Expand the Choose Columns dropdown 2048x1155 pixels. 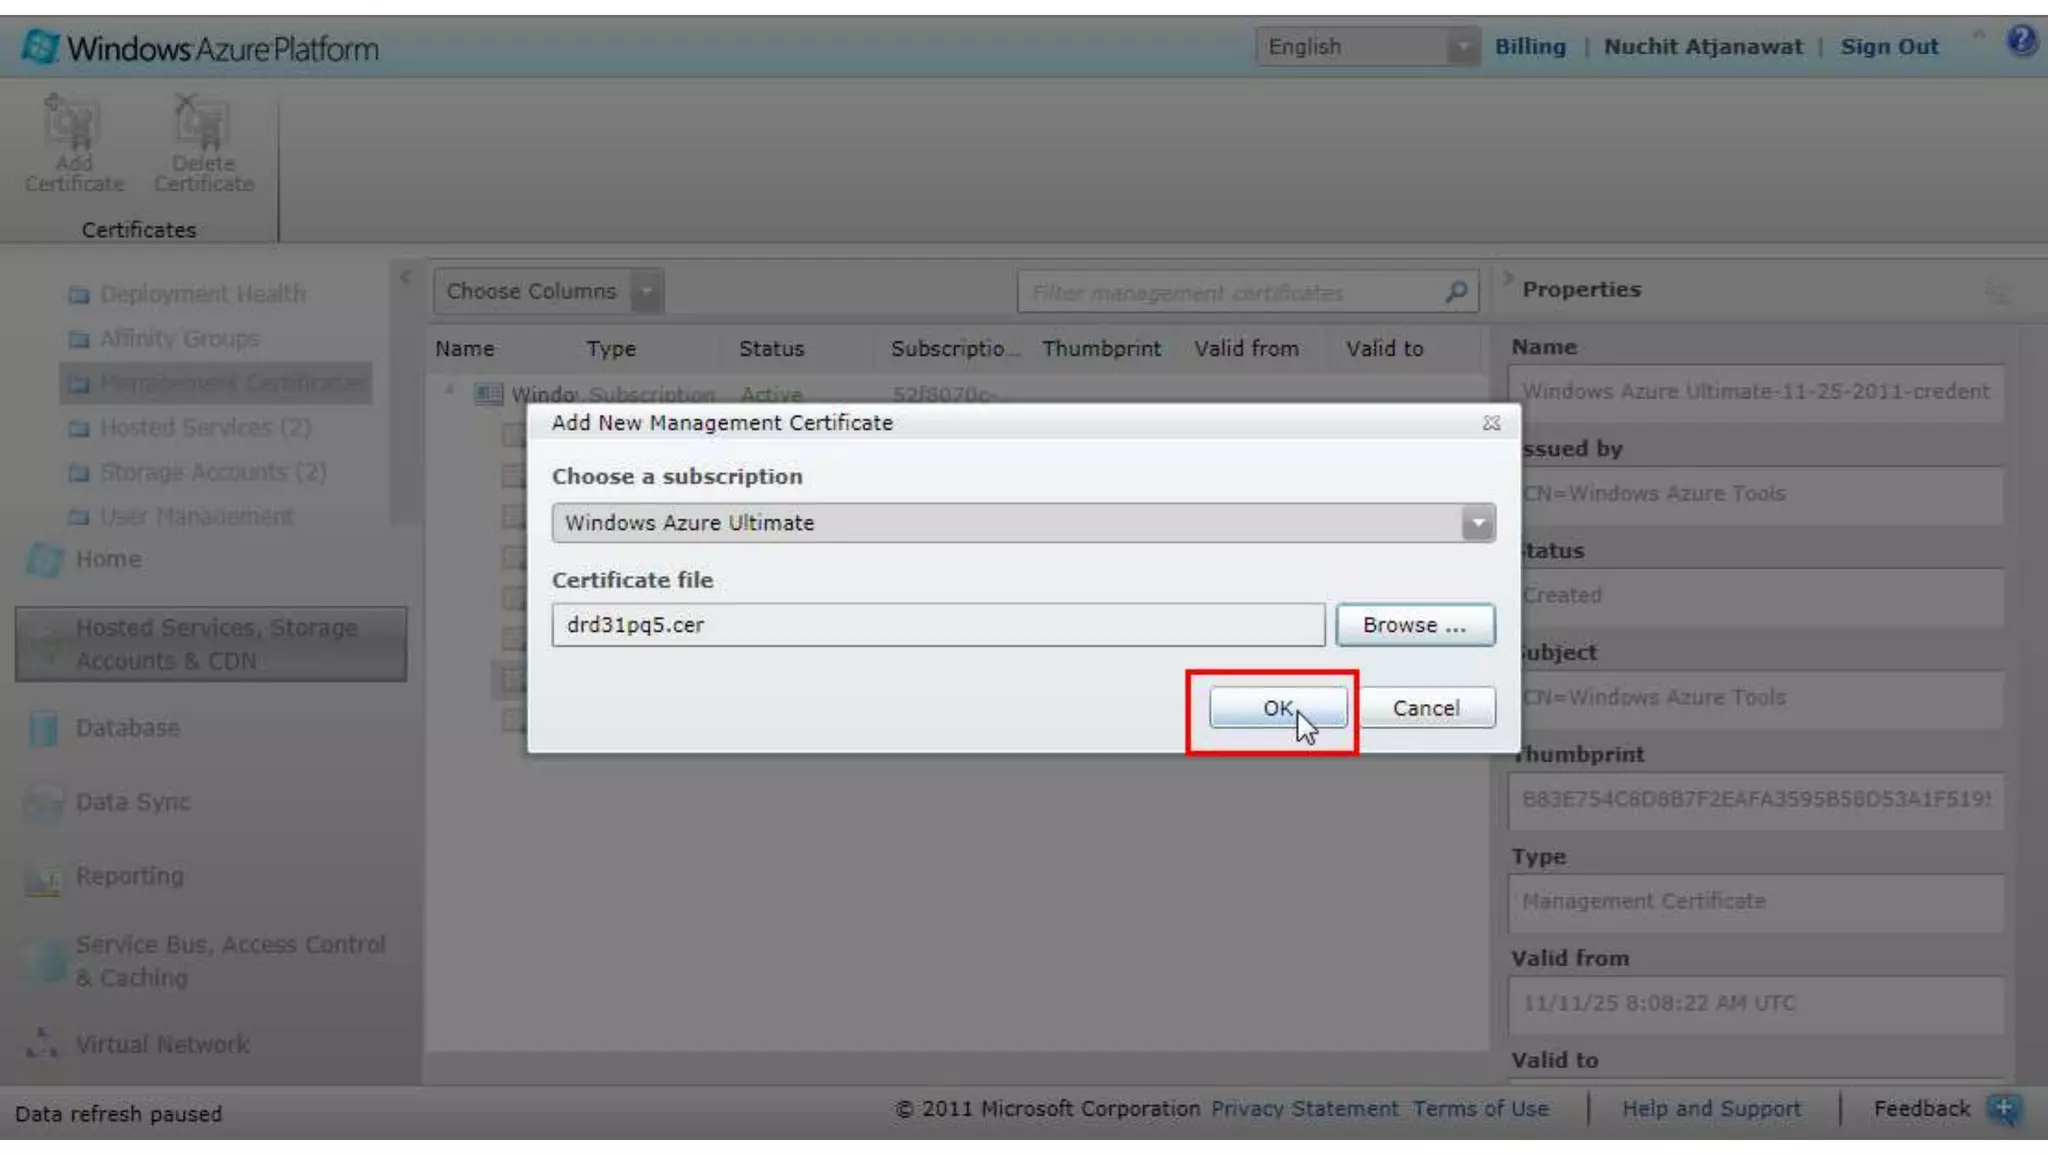point(647,292)
